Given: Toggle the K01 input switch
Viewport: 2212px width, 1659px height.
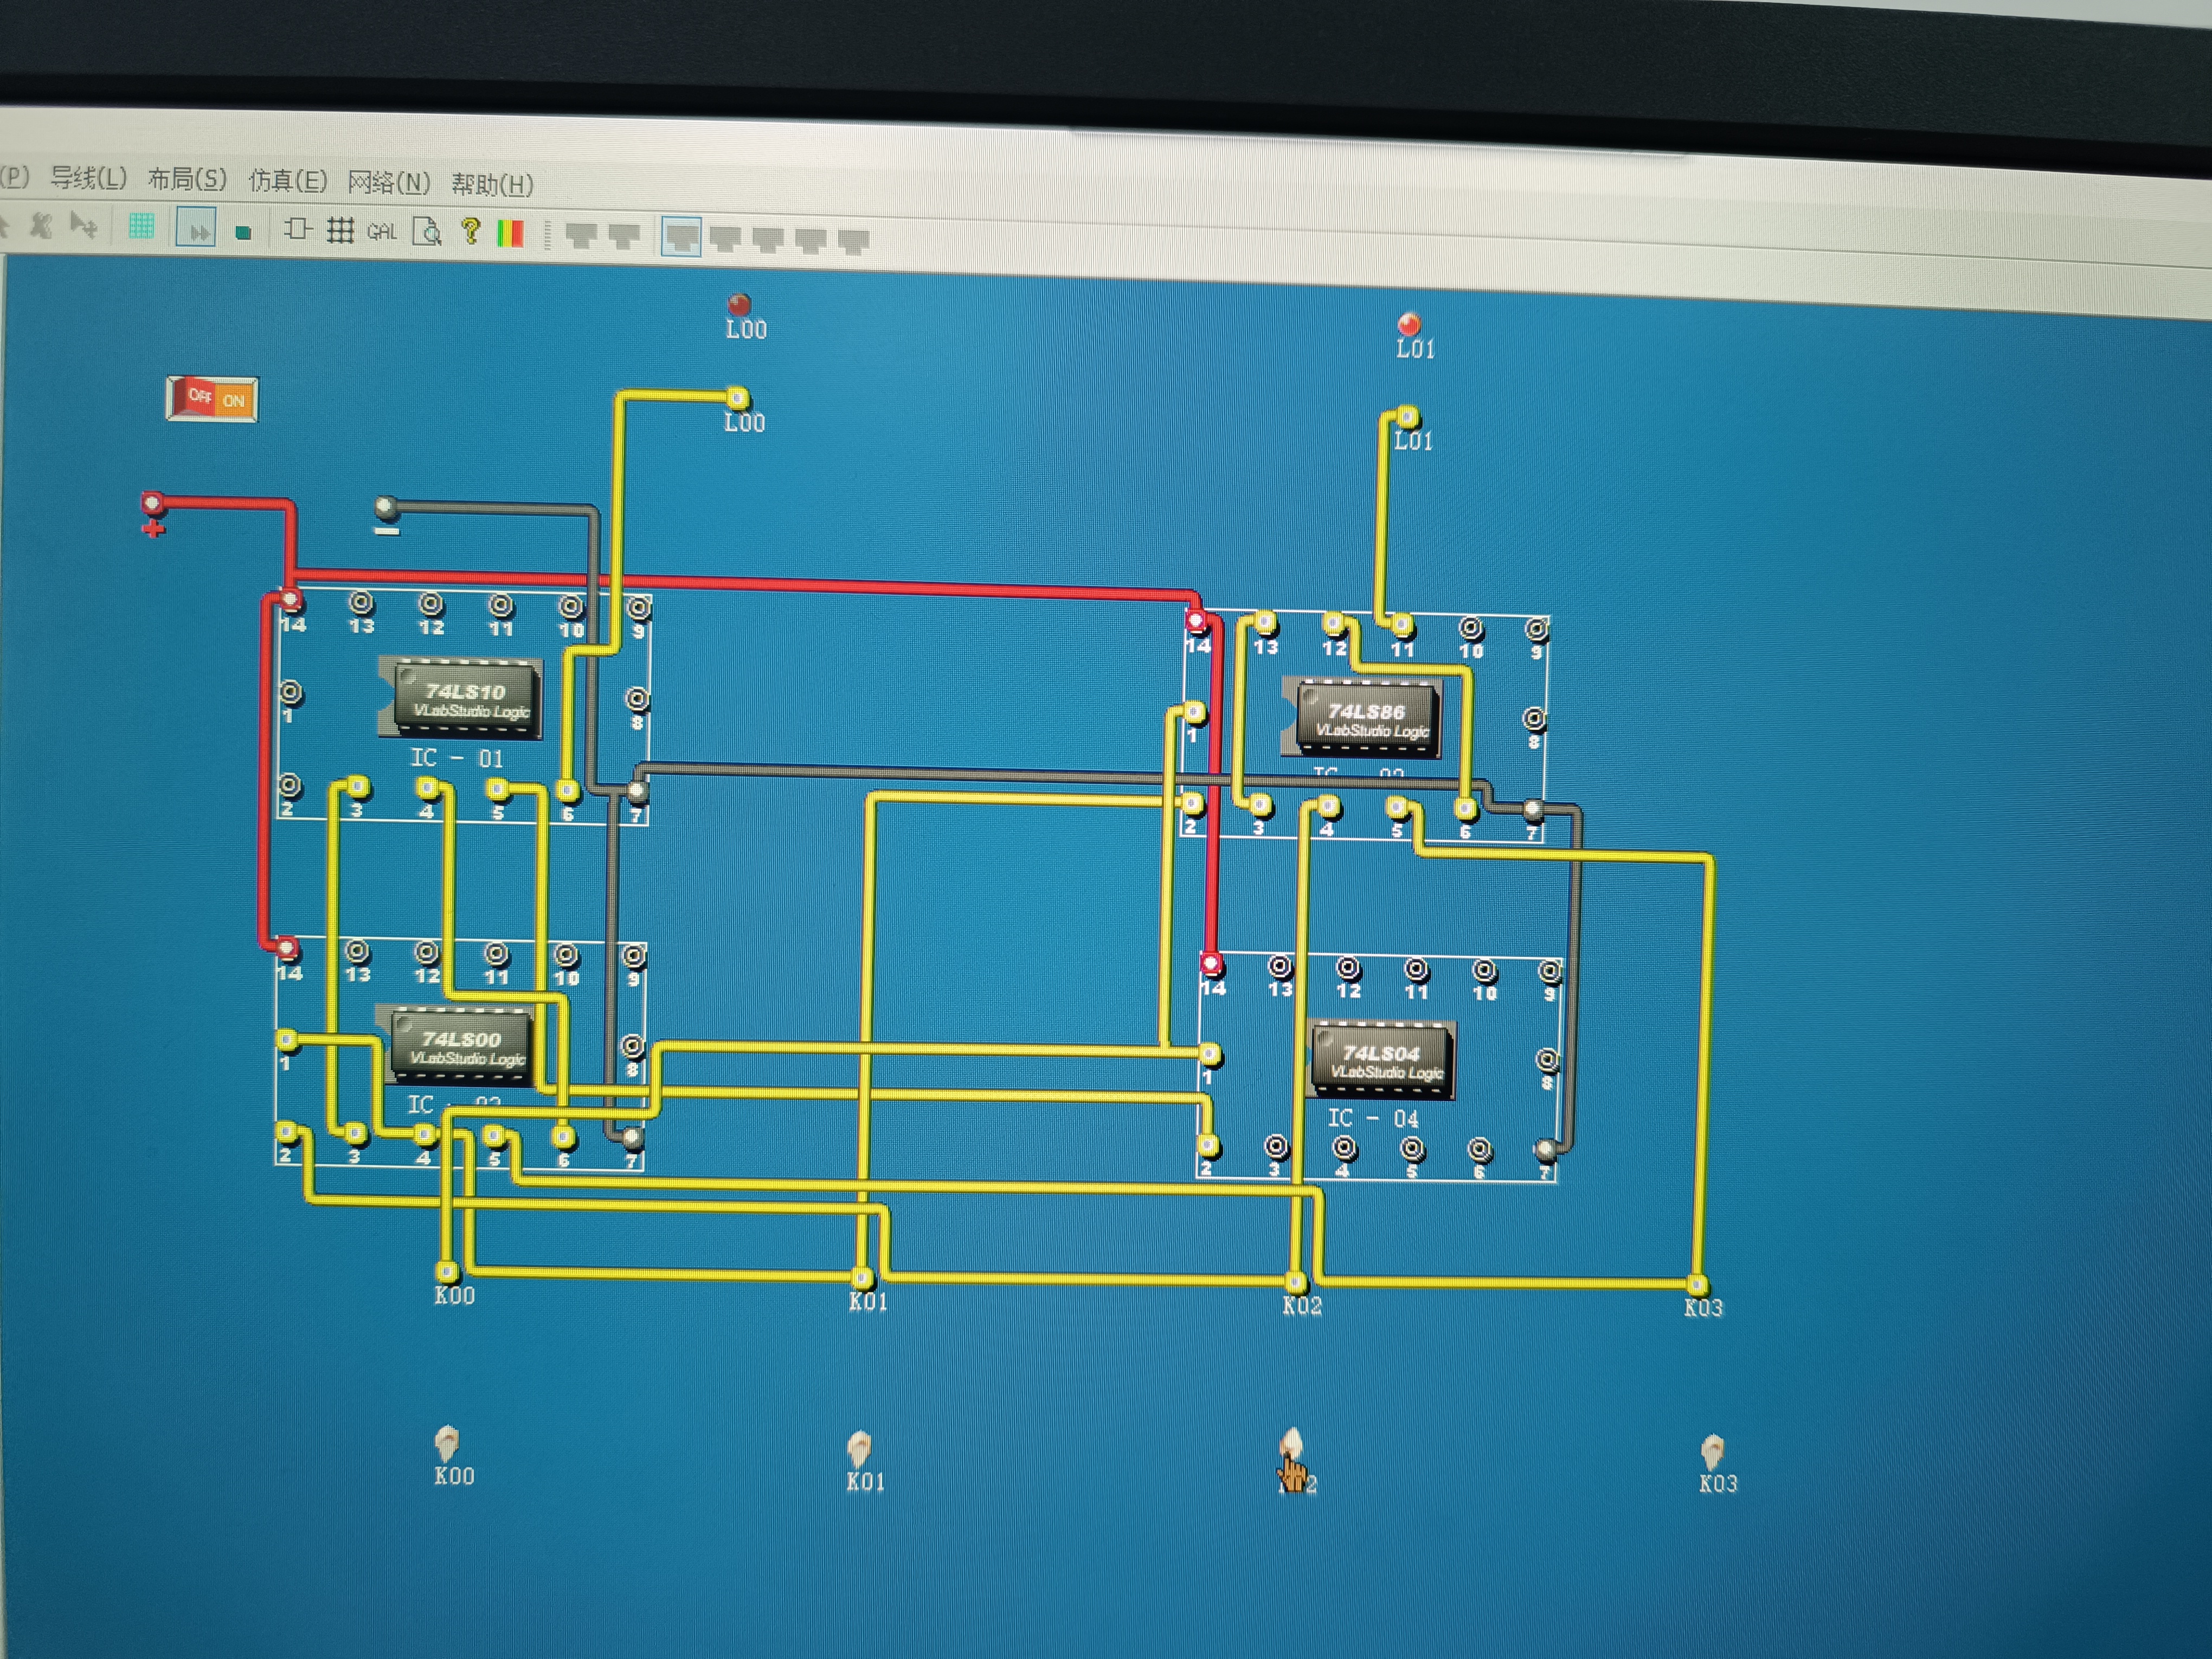Looking at the screenshot, I should 859,1447.
